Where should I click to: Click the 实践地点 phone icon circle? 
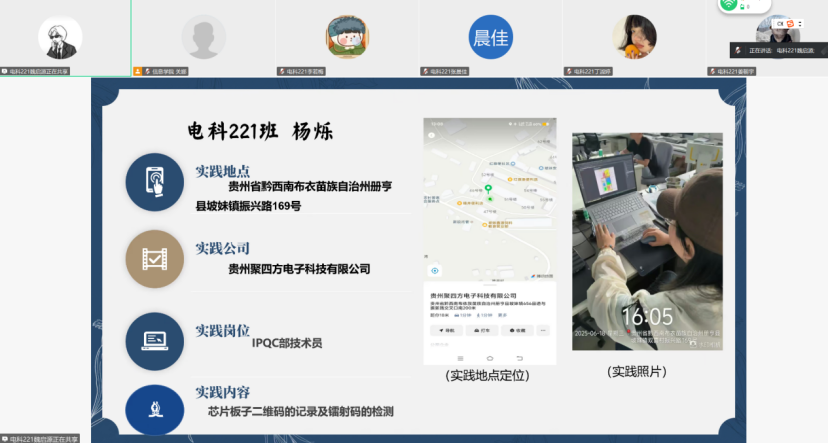click(x=155, y=182)
